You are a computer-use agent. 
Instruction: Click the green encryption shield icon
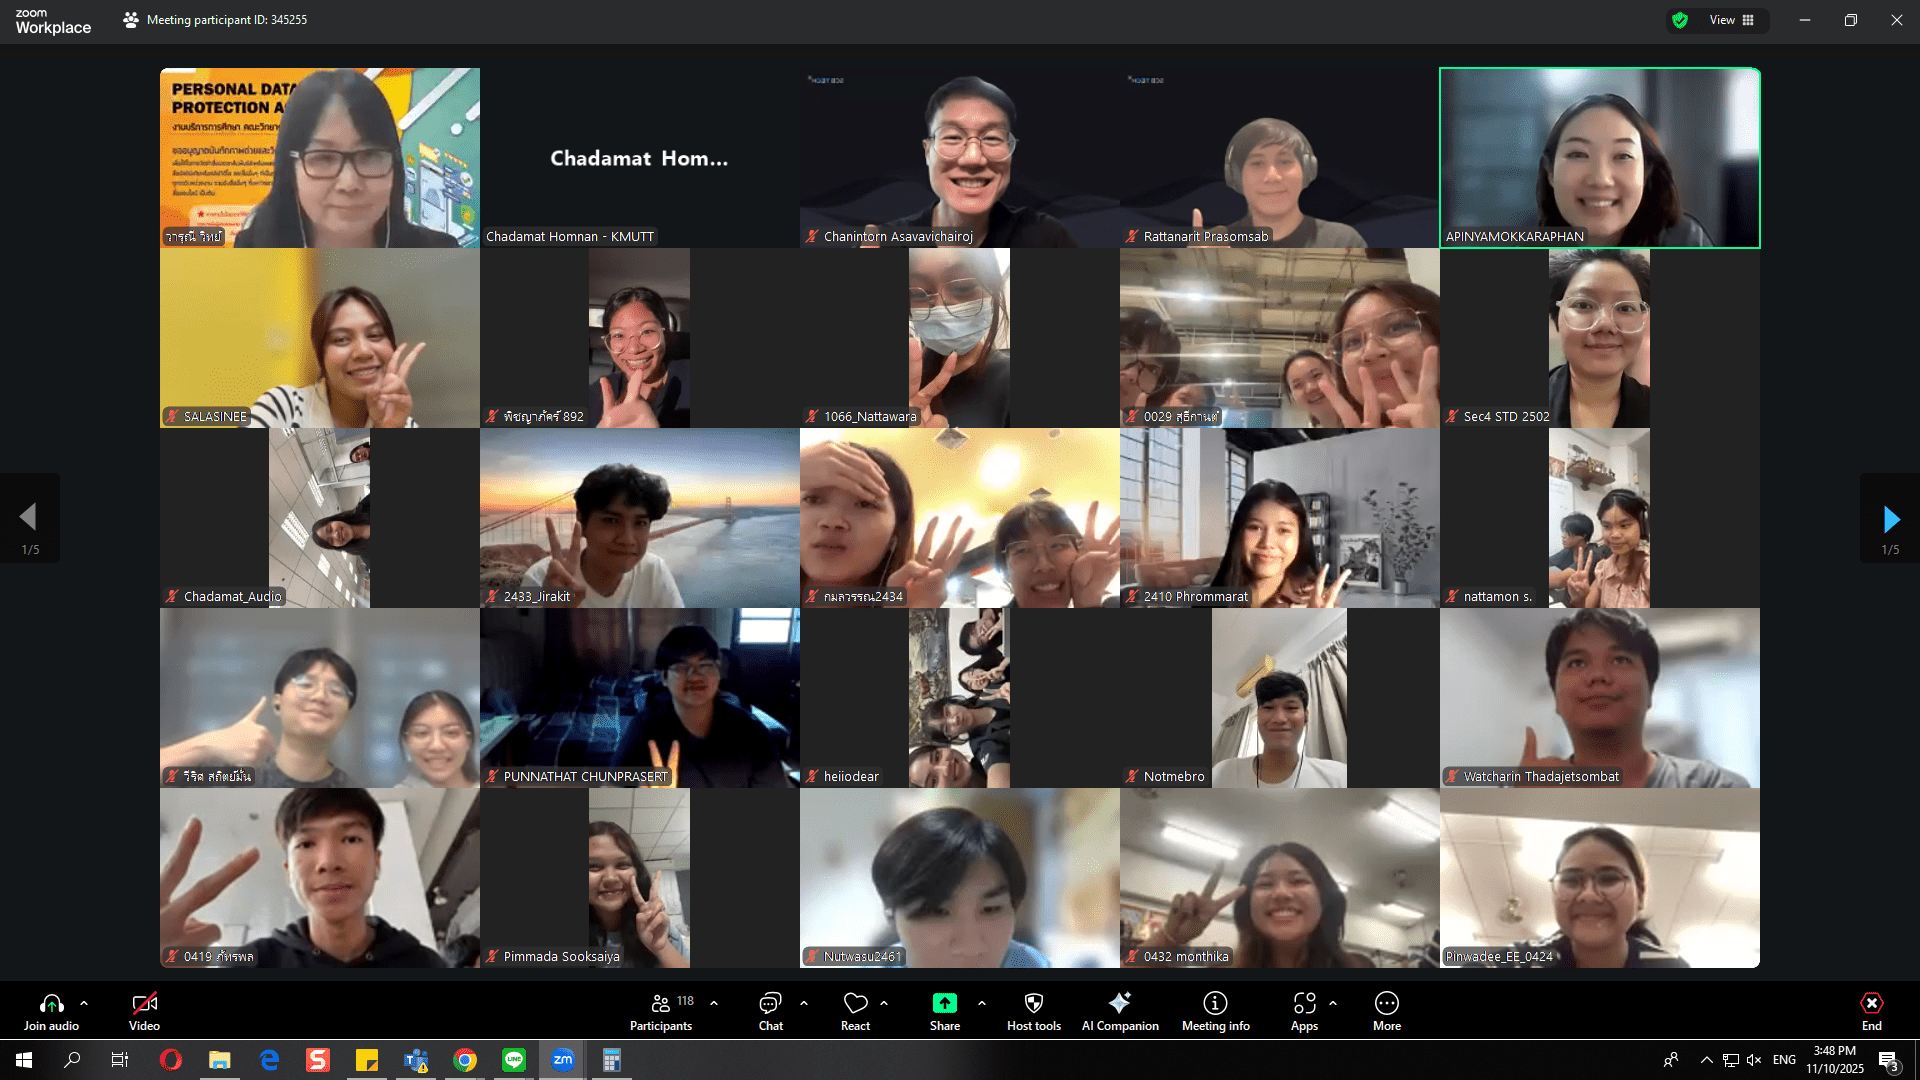tap(1680, 20)
